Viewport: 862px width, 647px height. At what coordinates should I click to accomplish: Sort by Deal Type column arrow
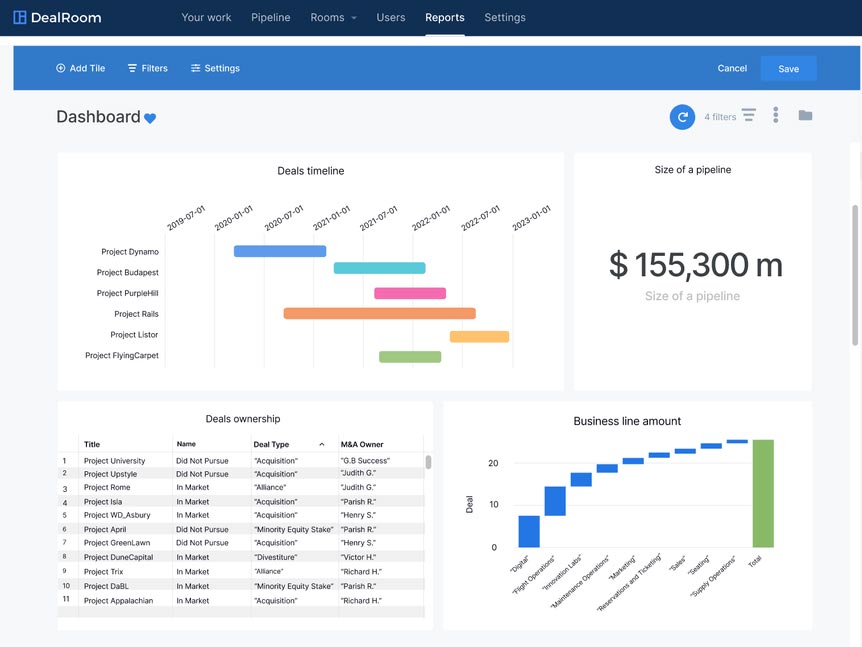322,444
